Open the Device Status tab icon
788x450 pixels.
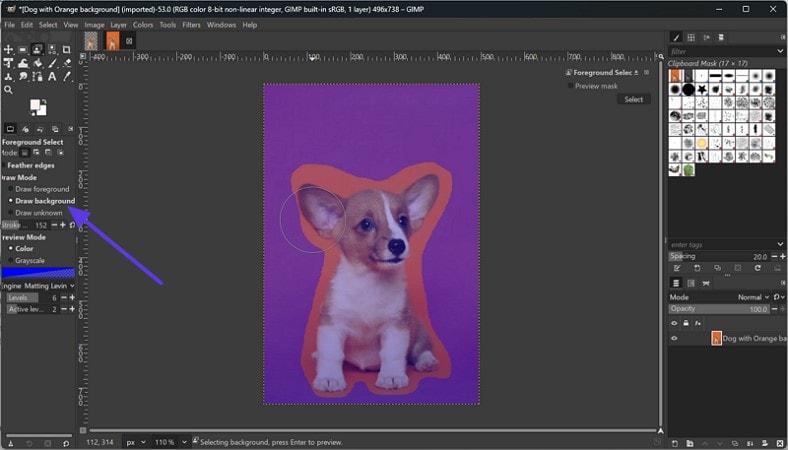pyautogui.click(x=25, y=129)
